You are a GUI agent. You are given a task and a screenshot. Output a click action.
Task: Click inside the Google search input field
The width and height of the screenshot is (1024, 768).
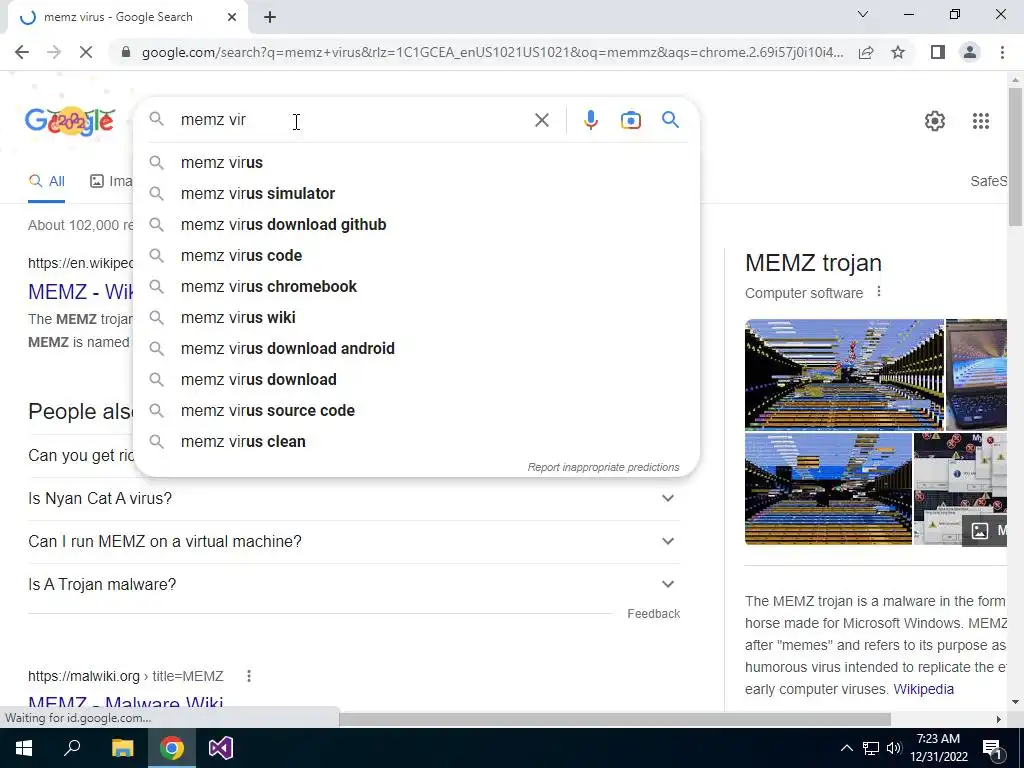pyautogui.click(x=353, y=120)
